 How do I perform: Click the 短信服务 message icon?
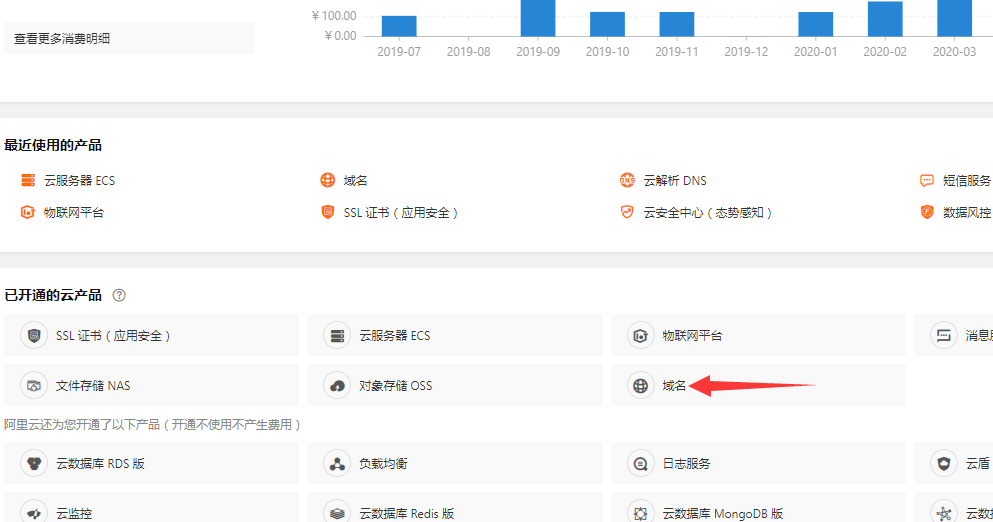pos(927,181)
